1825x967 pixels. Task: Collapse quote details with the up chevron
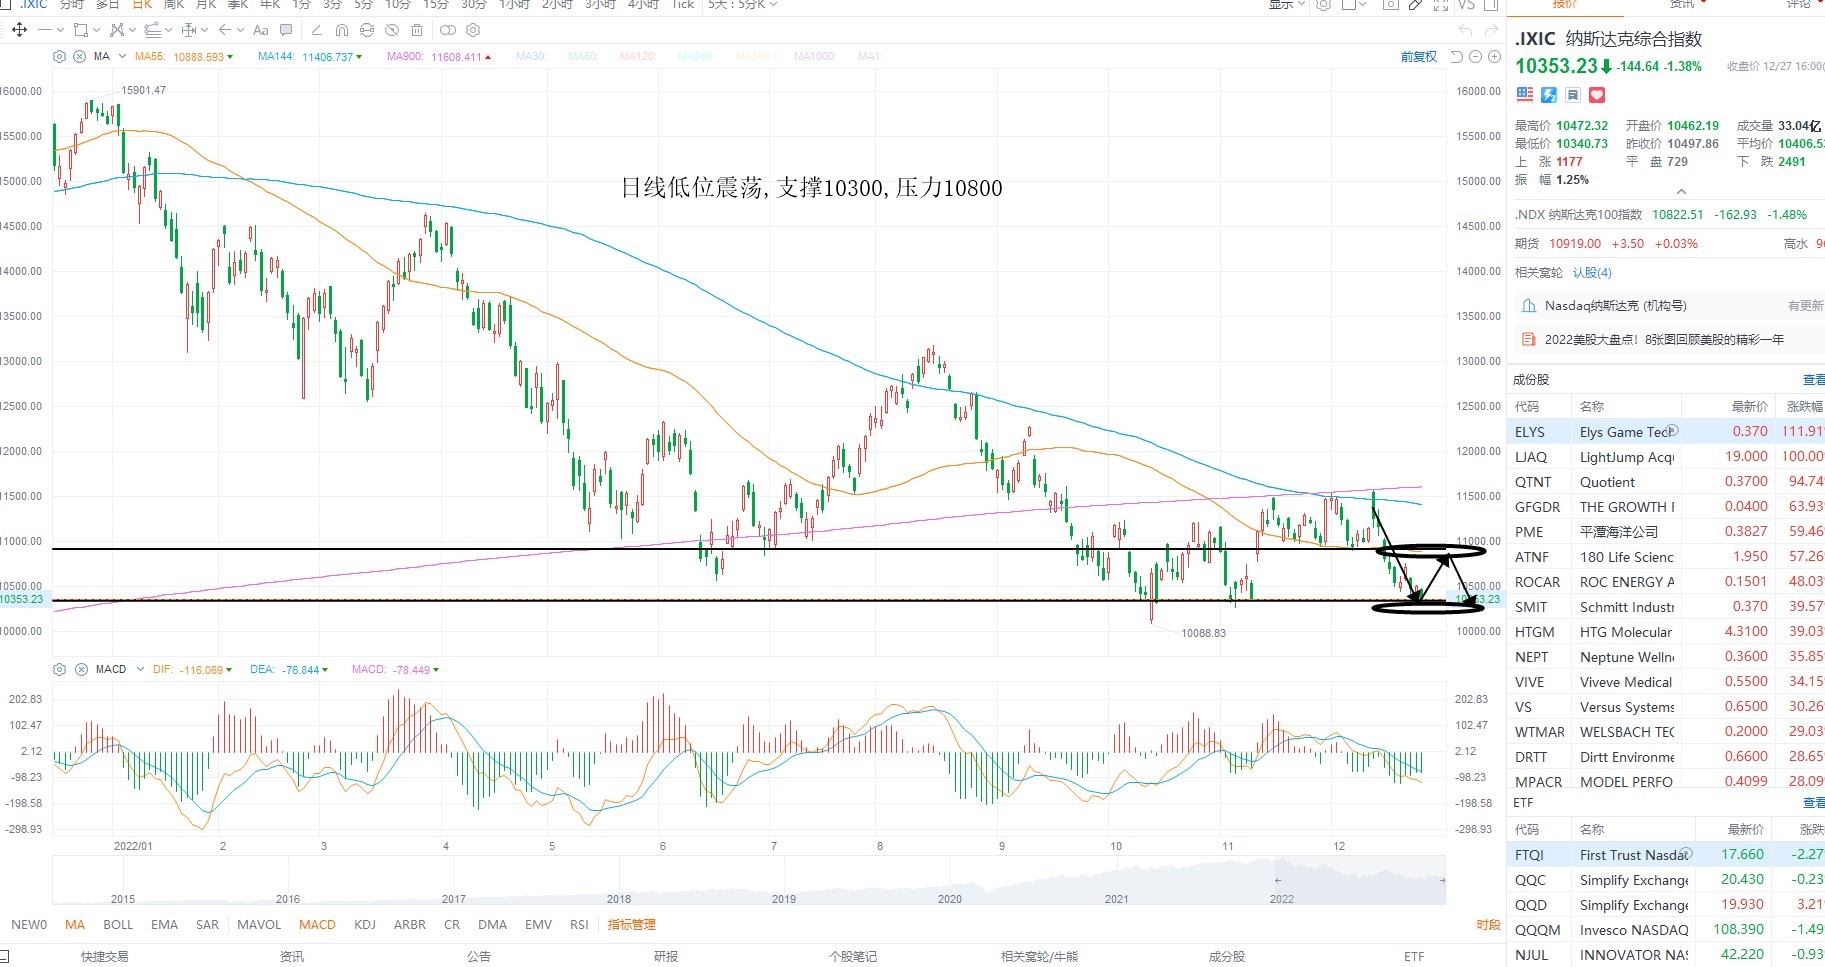point(1681,191)
